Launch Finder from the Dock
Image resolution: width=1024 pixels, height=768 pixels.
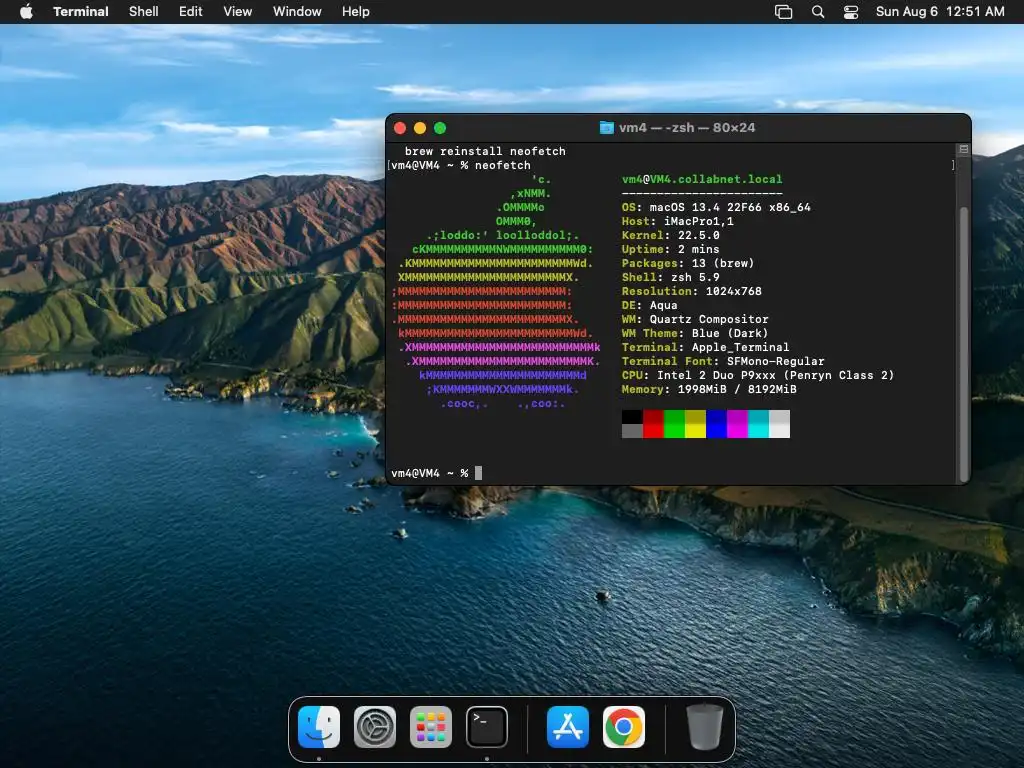[319, 727]
